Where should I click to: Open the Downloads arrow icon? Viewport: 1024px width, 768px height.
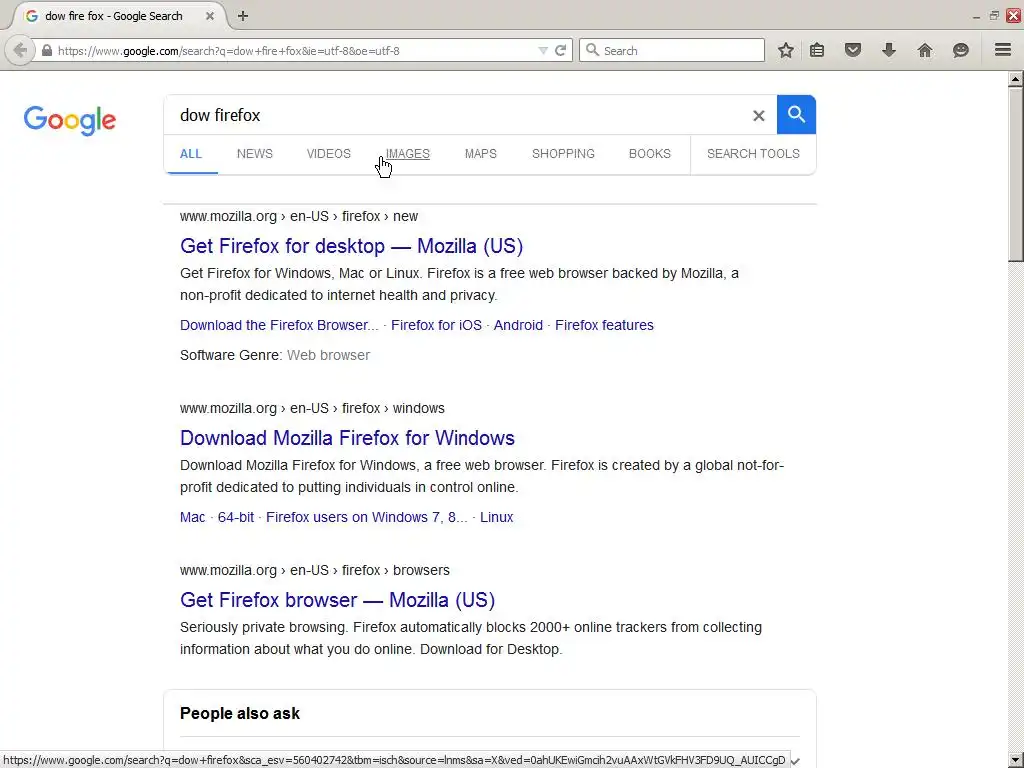tap(889, 50)
